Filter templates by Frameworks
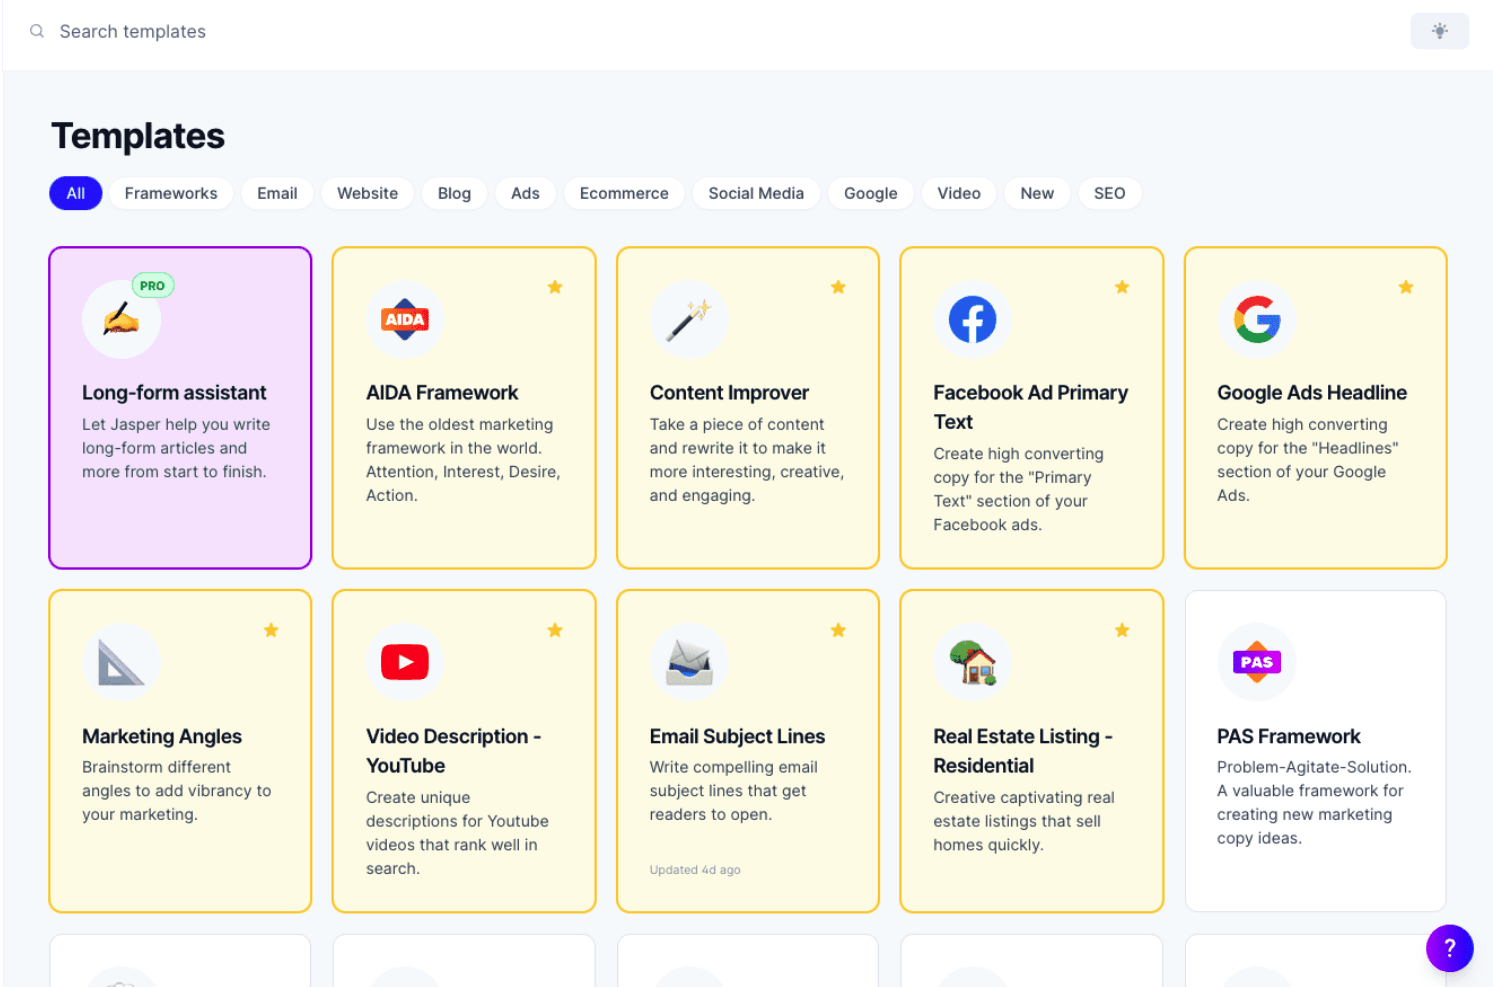 coord(171,194)
